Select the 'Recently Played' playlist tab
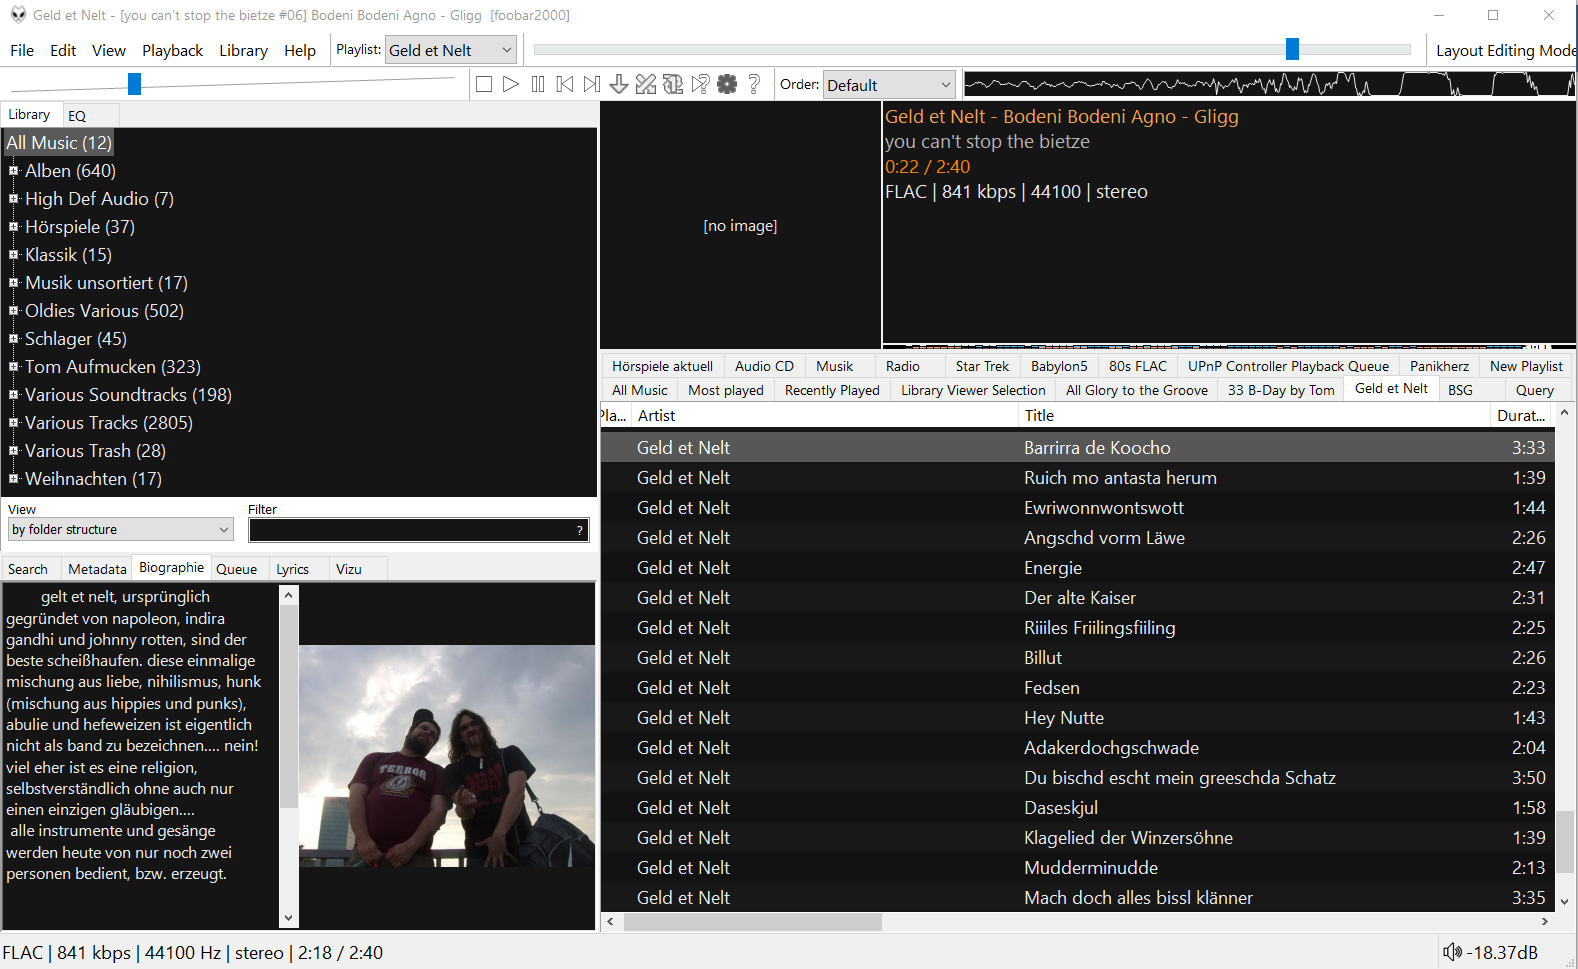 click(832, 390)
